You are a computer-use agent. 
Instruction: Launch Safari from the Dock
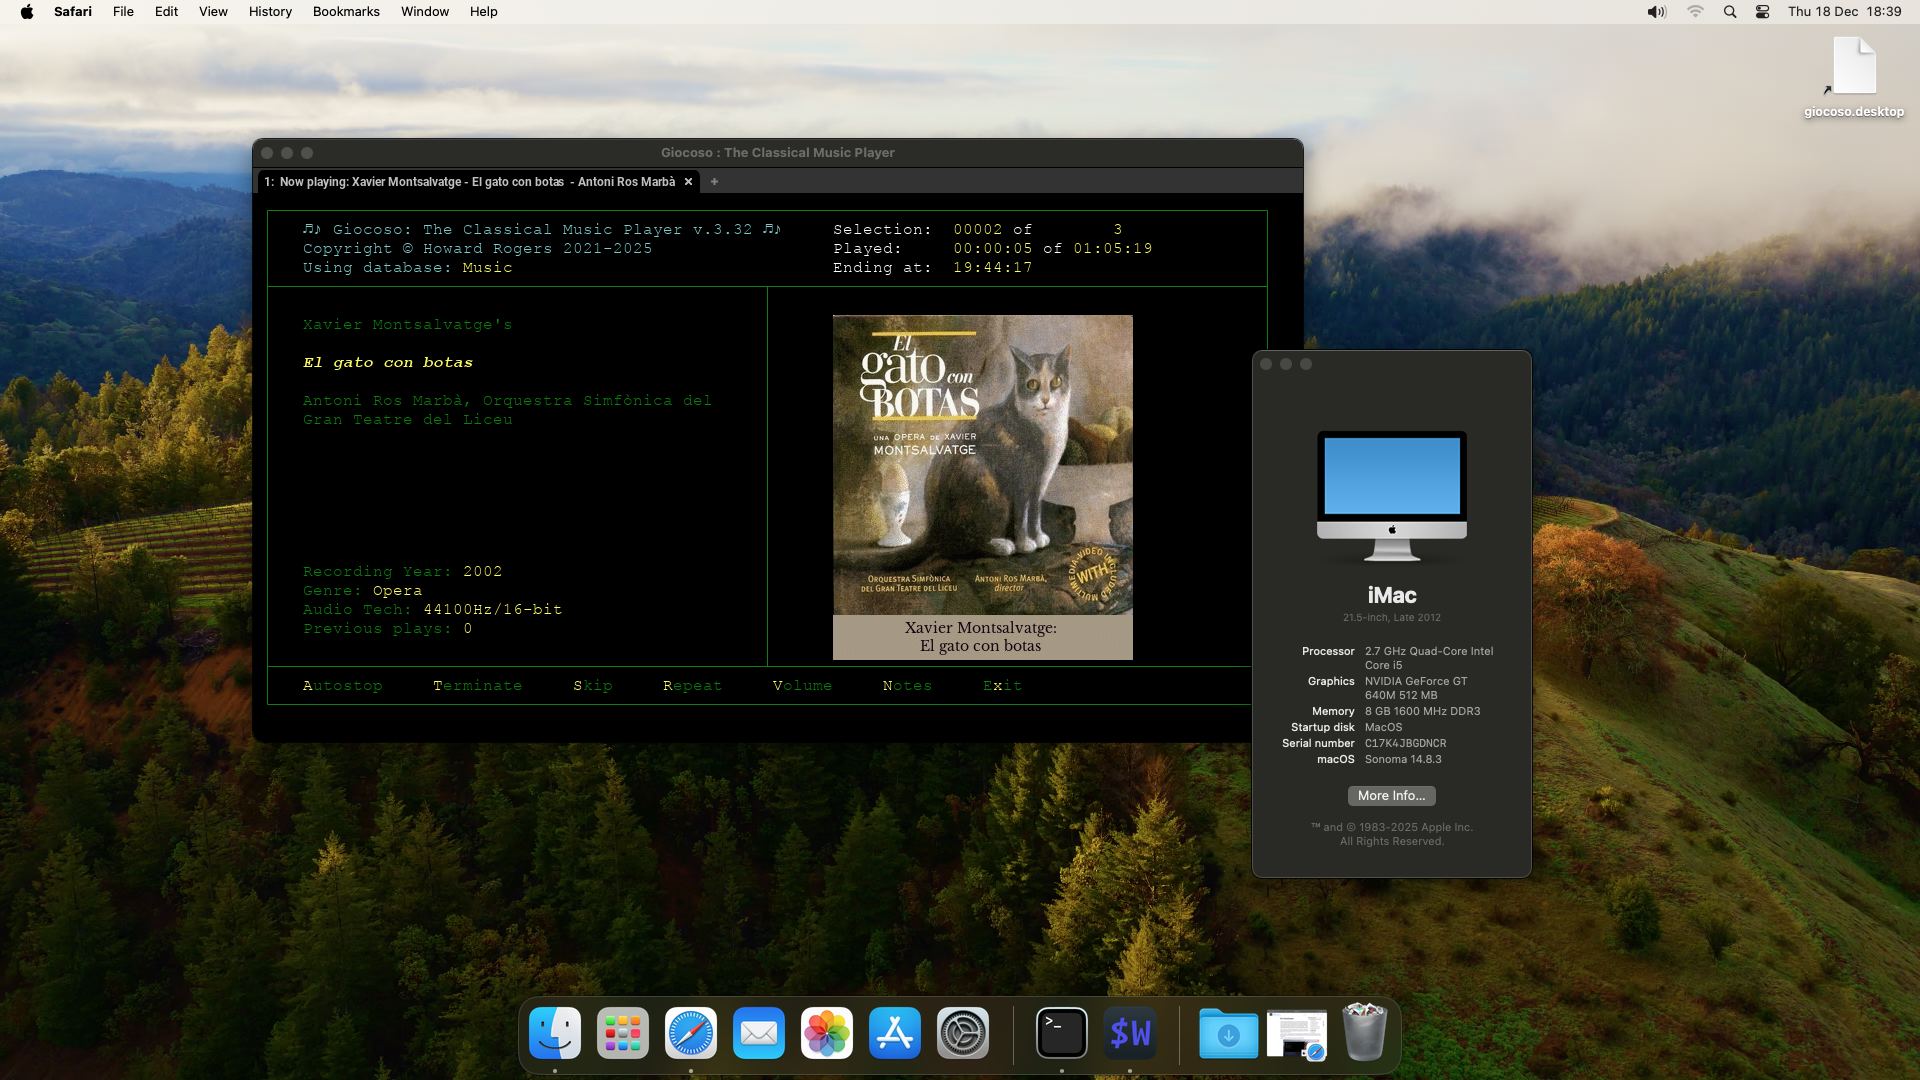pyautogui.click(x=691, y=1032)
